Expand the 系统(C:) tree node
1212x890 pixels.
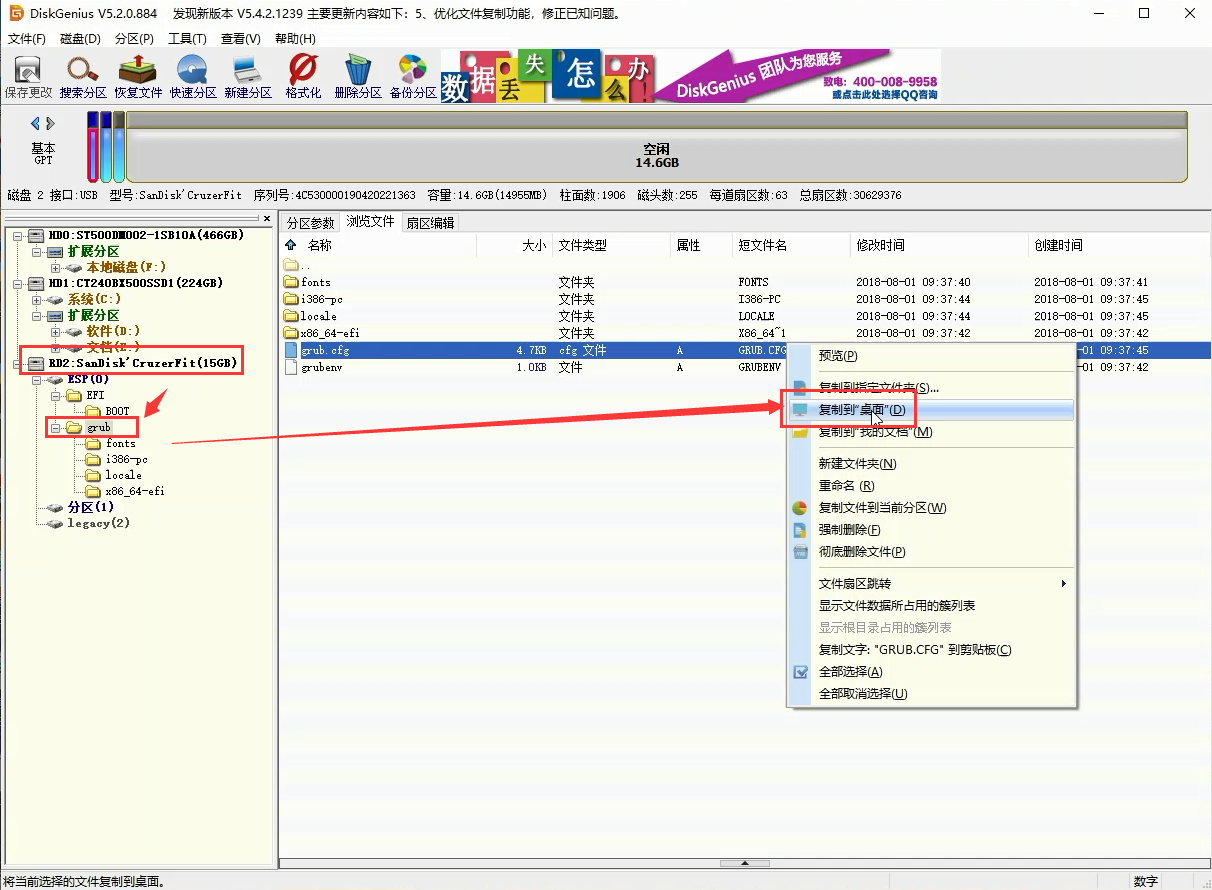[37, 300]
